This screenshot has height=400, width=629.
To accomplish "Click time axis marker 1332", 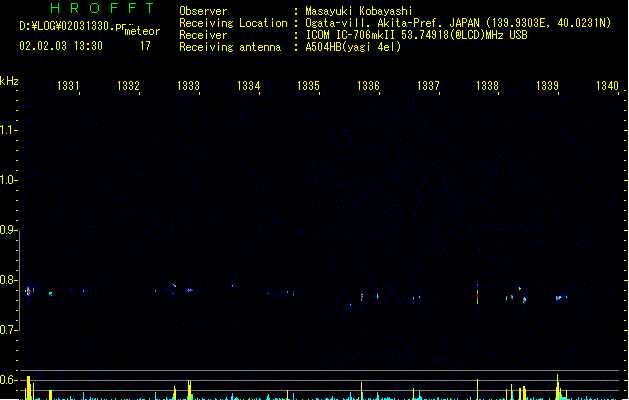I will coord(128,85).
